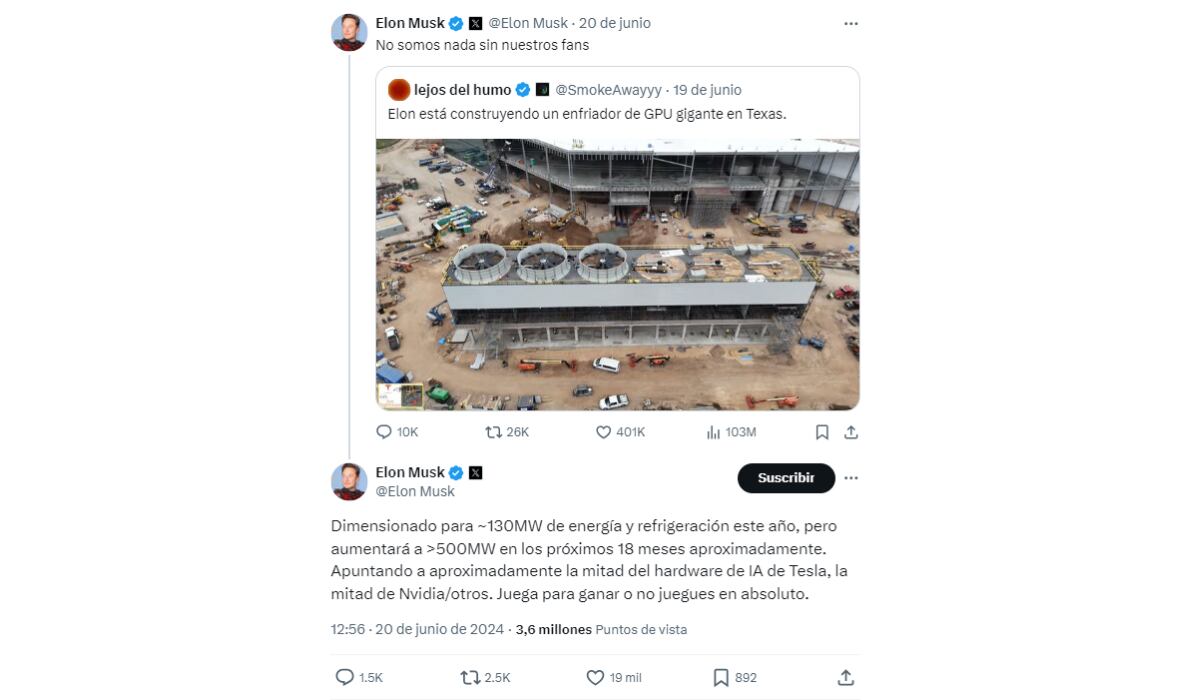Like the main post with 19 mil likes
This screenshot has height=700, width=1200.
tap(595, 677)
